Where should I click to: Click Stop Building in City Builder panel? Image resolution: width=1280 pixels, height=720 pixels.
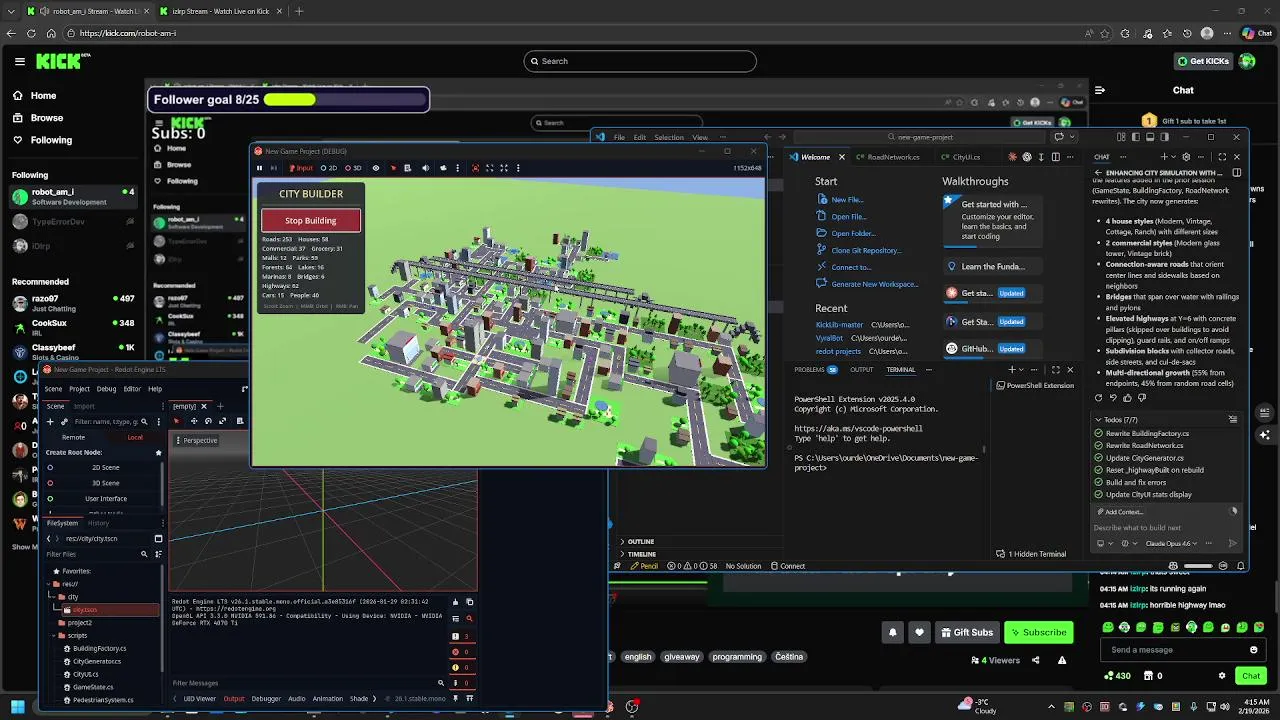pyautogui.click(x=311, y=220)
